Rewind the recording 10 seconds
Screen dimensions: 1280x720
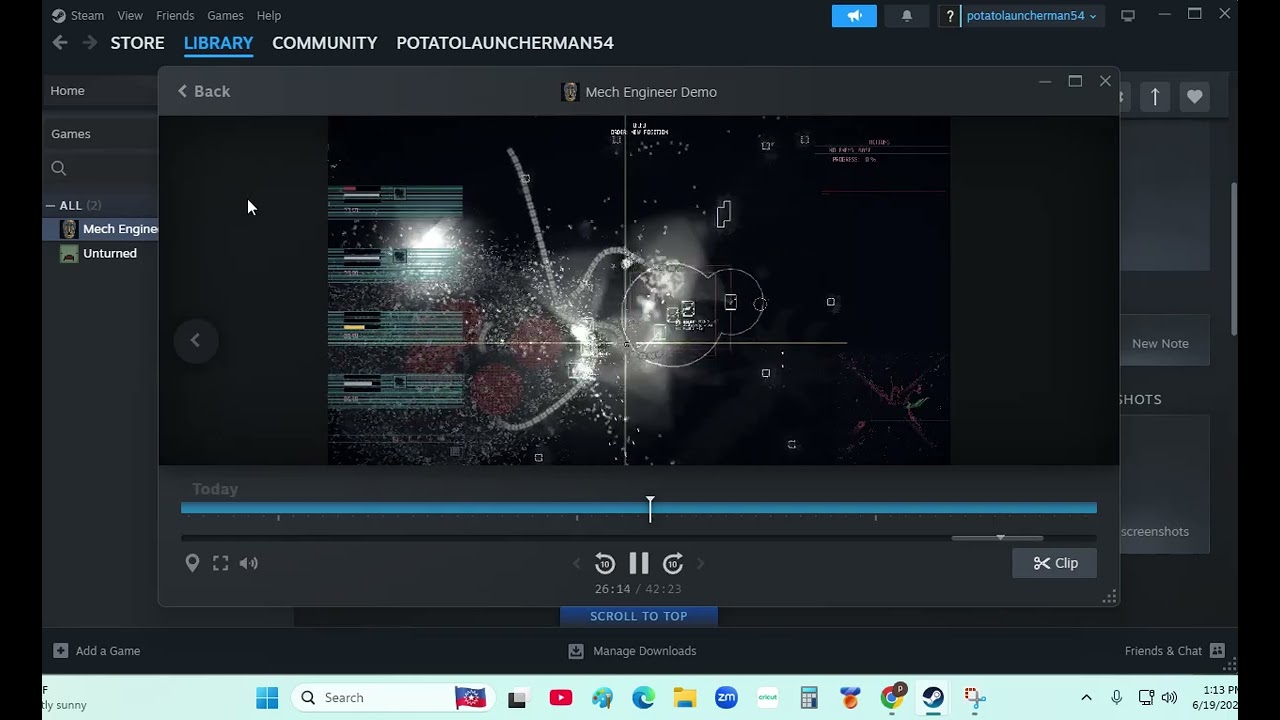tap(605, 563)
